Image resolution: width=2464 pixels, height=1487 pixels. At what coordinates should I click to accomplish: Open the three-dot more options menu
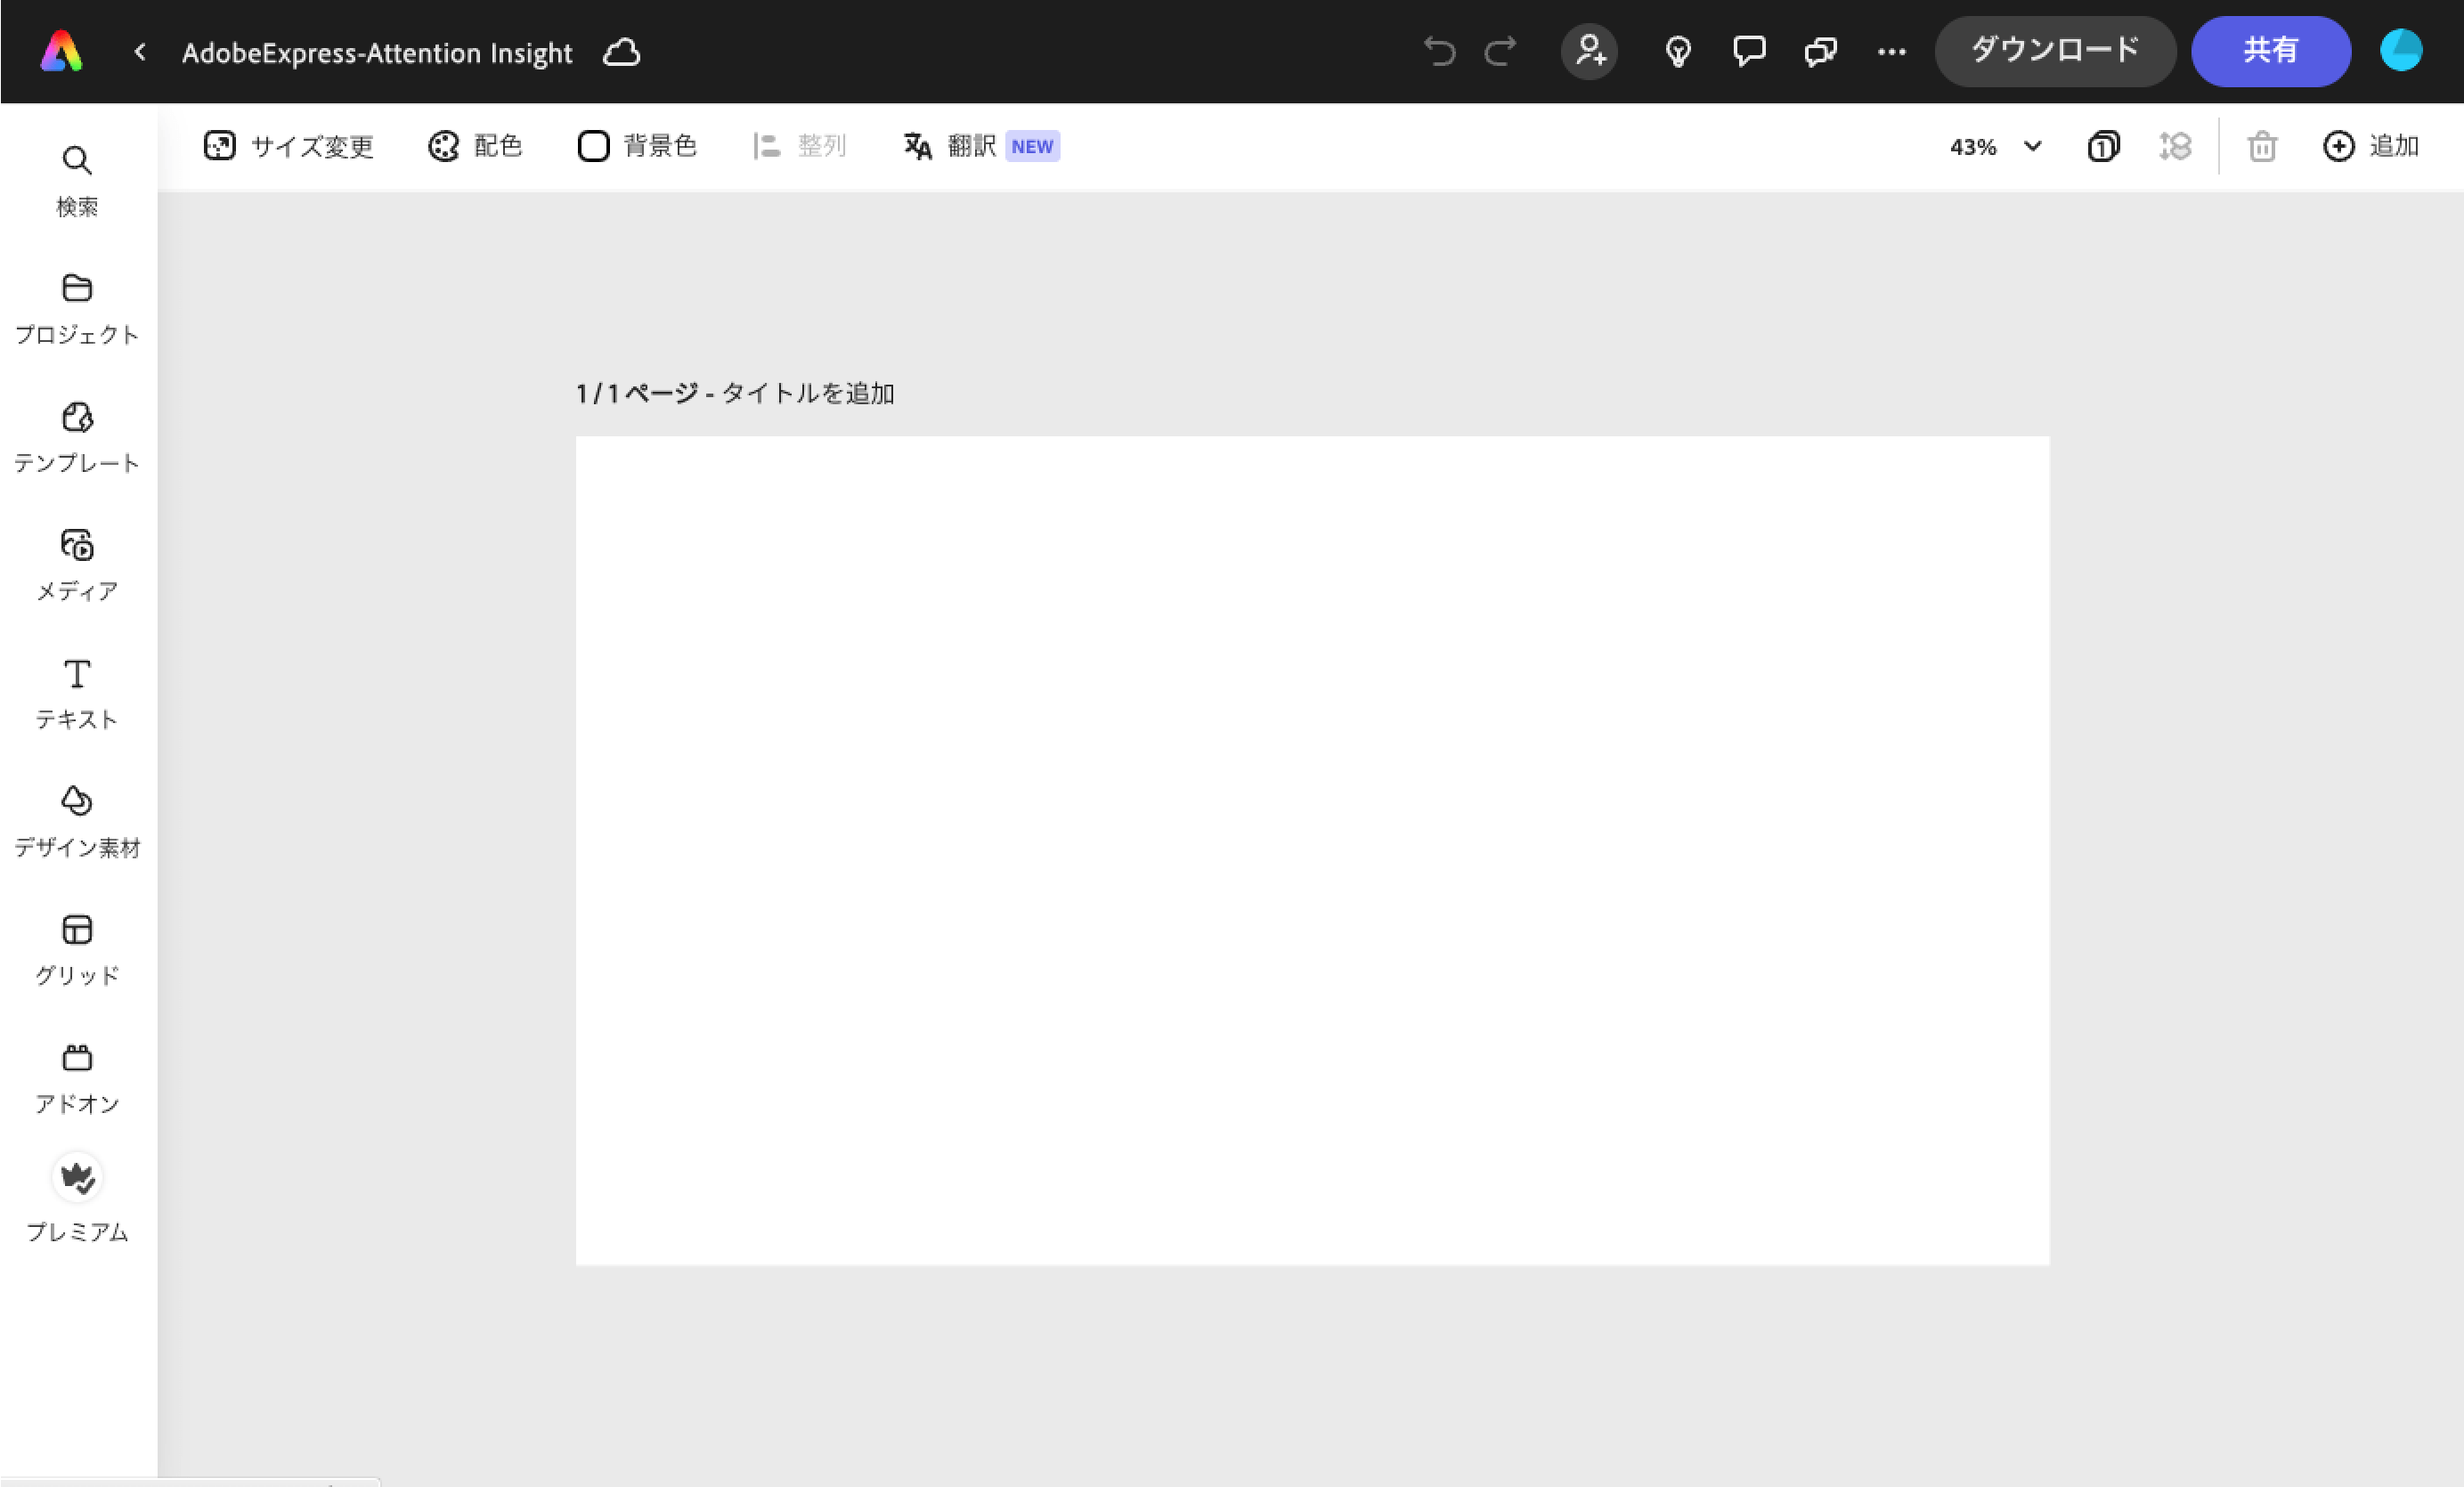[x=1892, y=52]
